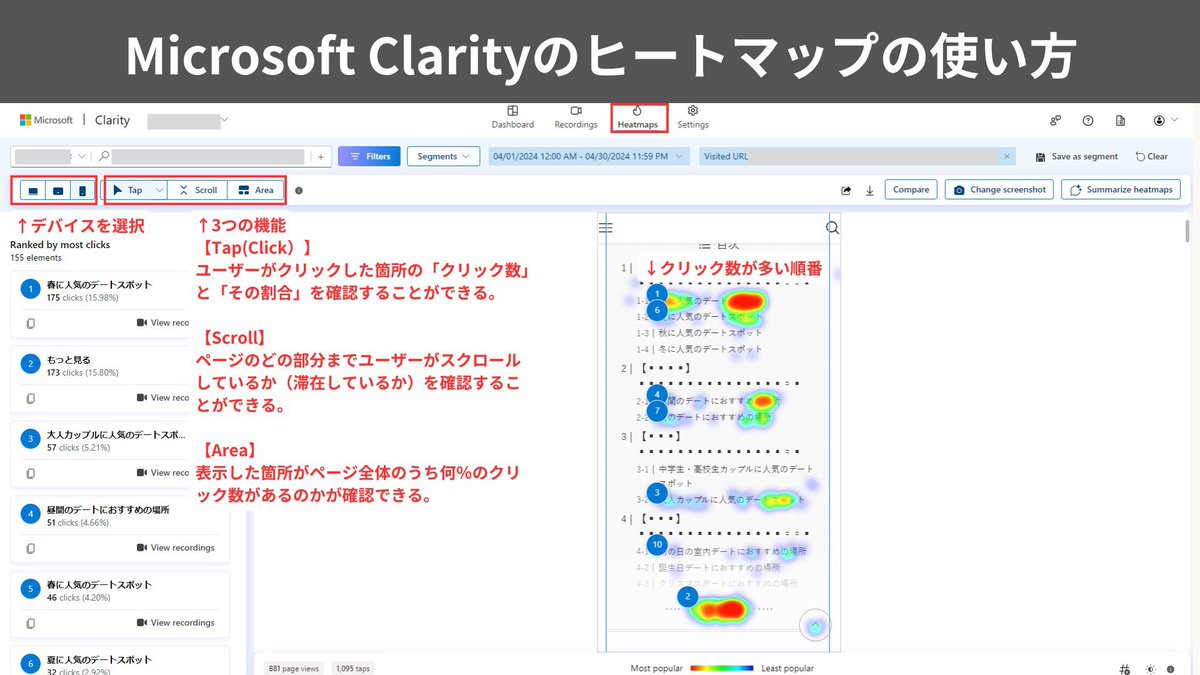Click Change screenshot button

pyautogui.click(x=999, y=190)
